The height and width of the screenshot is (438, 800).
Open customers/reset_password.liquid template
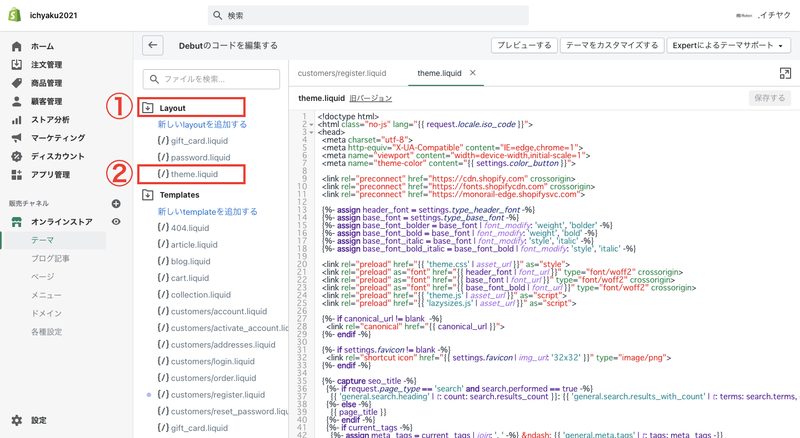click(230, 411)
